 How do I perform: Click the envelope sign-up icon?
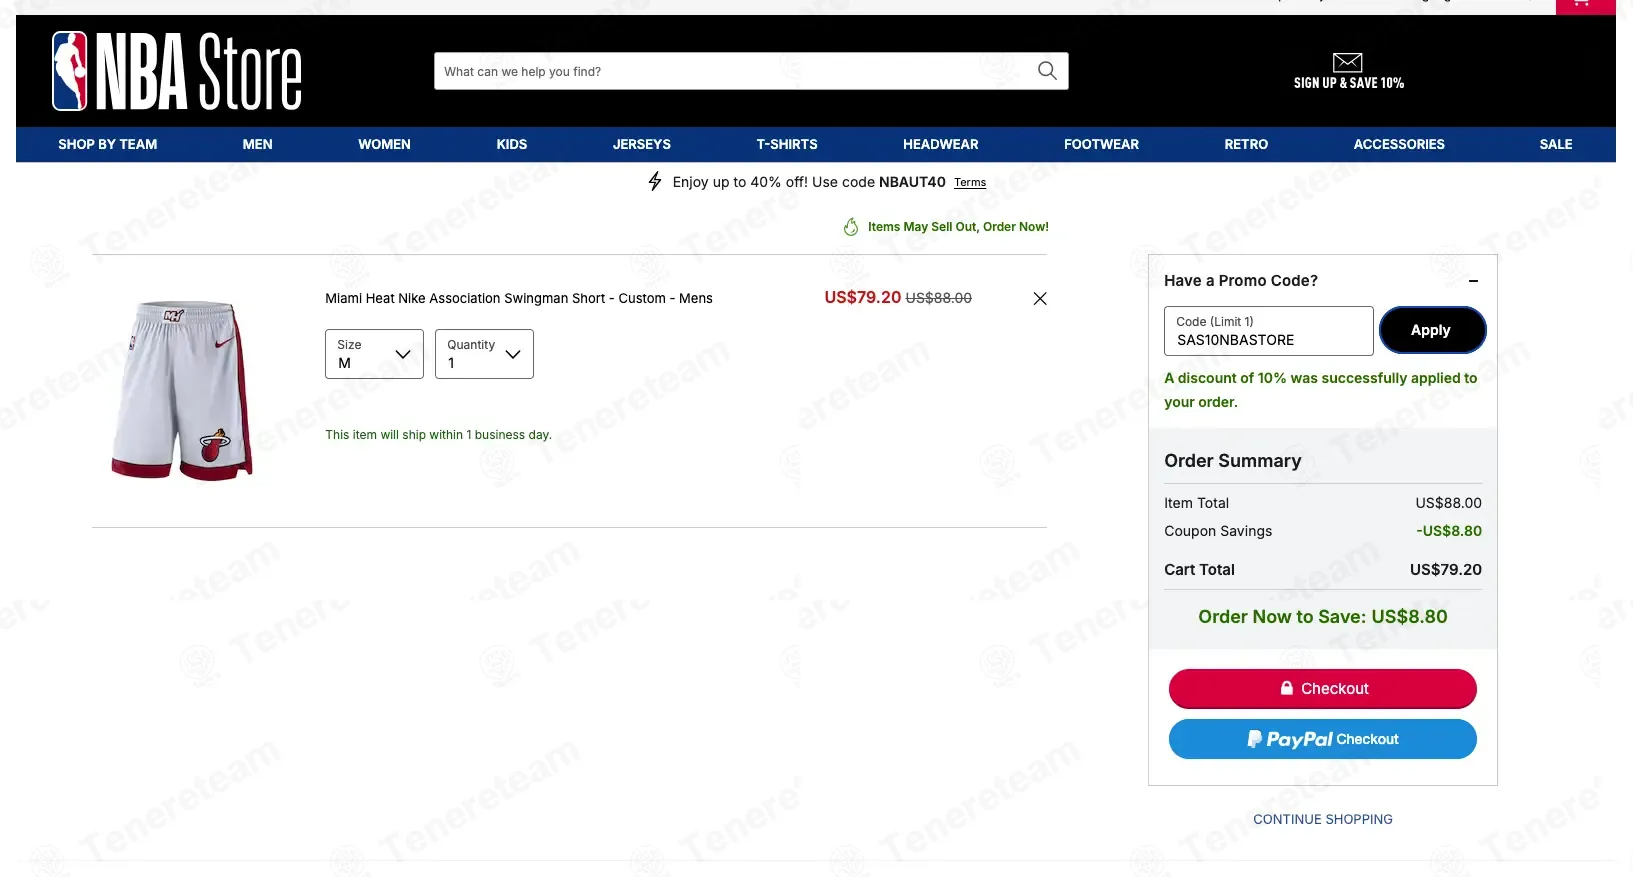click(x=1348, y=62)
